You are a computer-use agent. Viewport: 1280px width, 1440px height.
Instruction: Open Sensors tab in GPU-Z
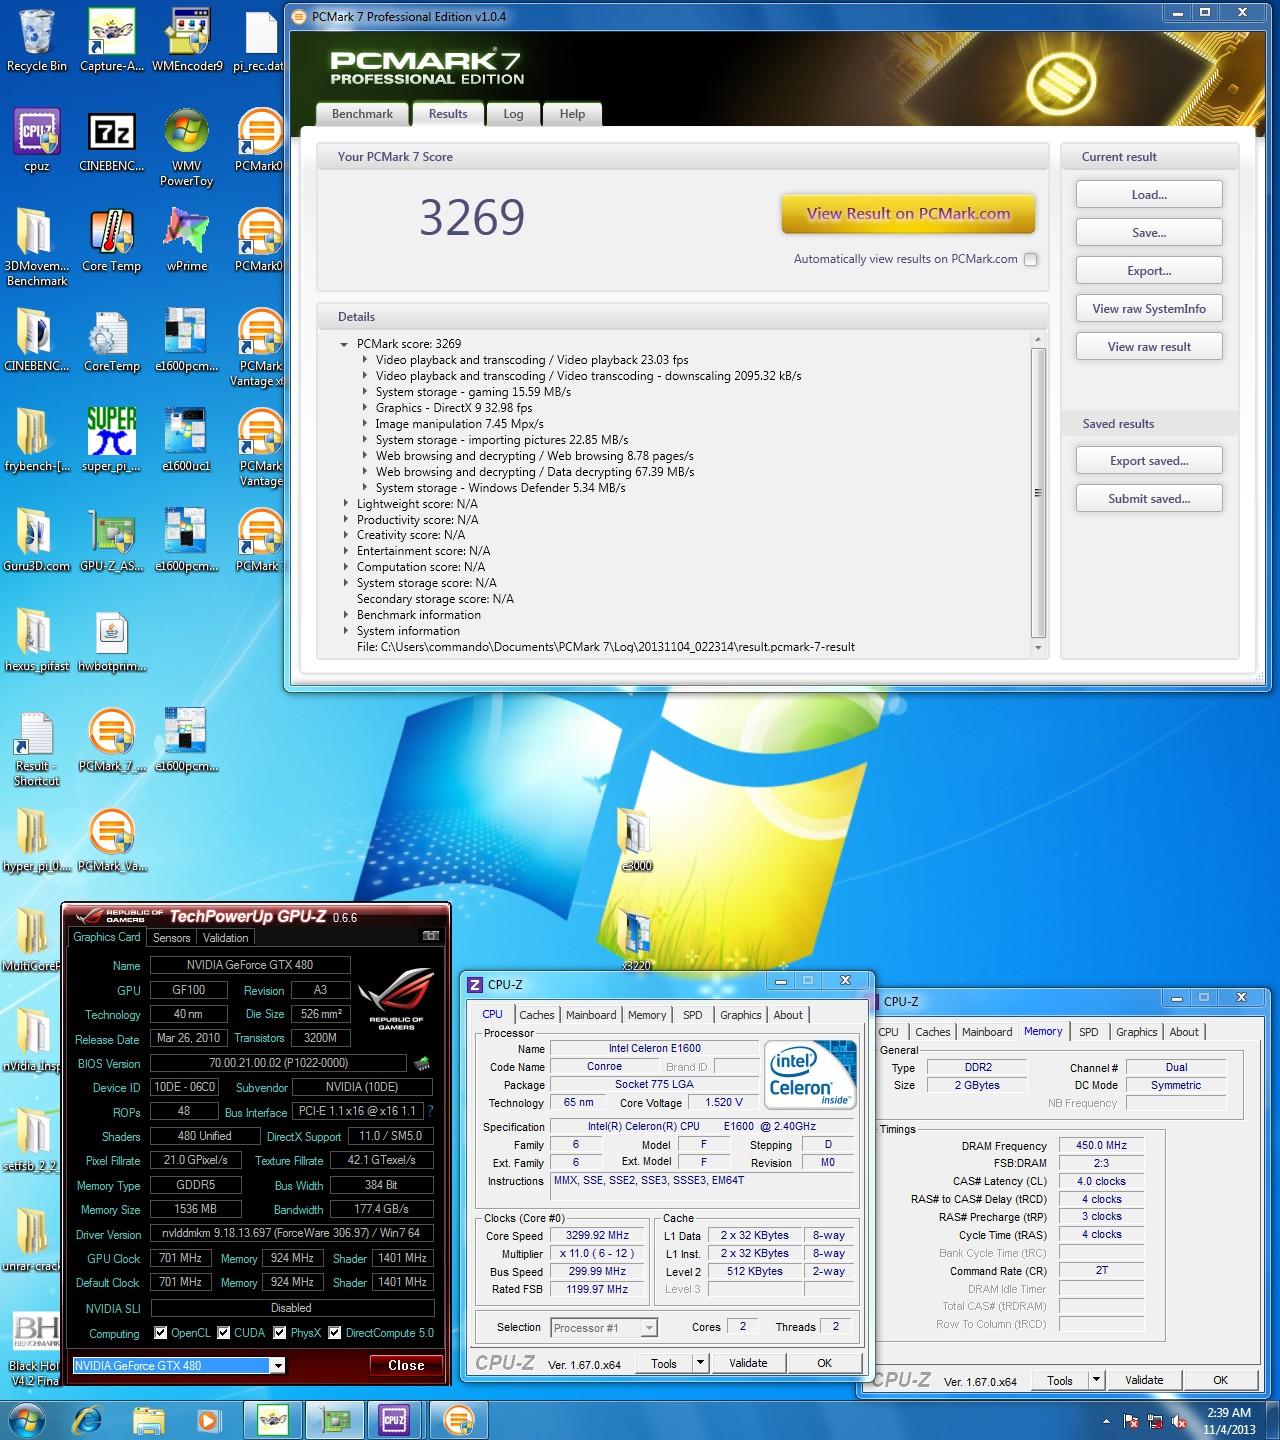[171, 938]
